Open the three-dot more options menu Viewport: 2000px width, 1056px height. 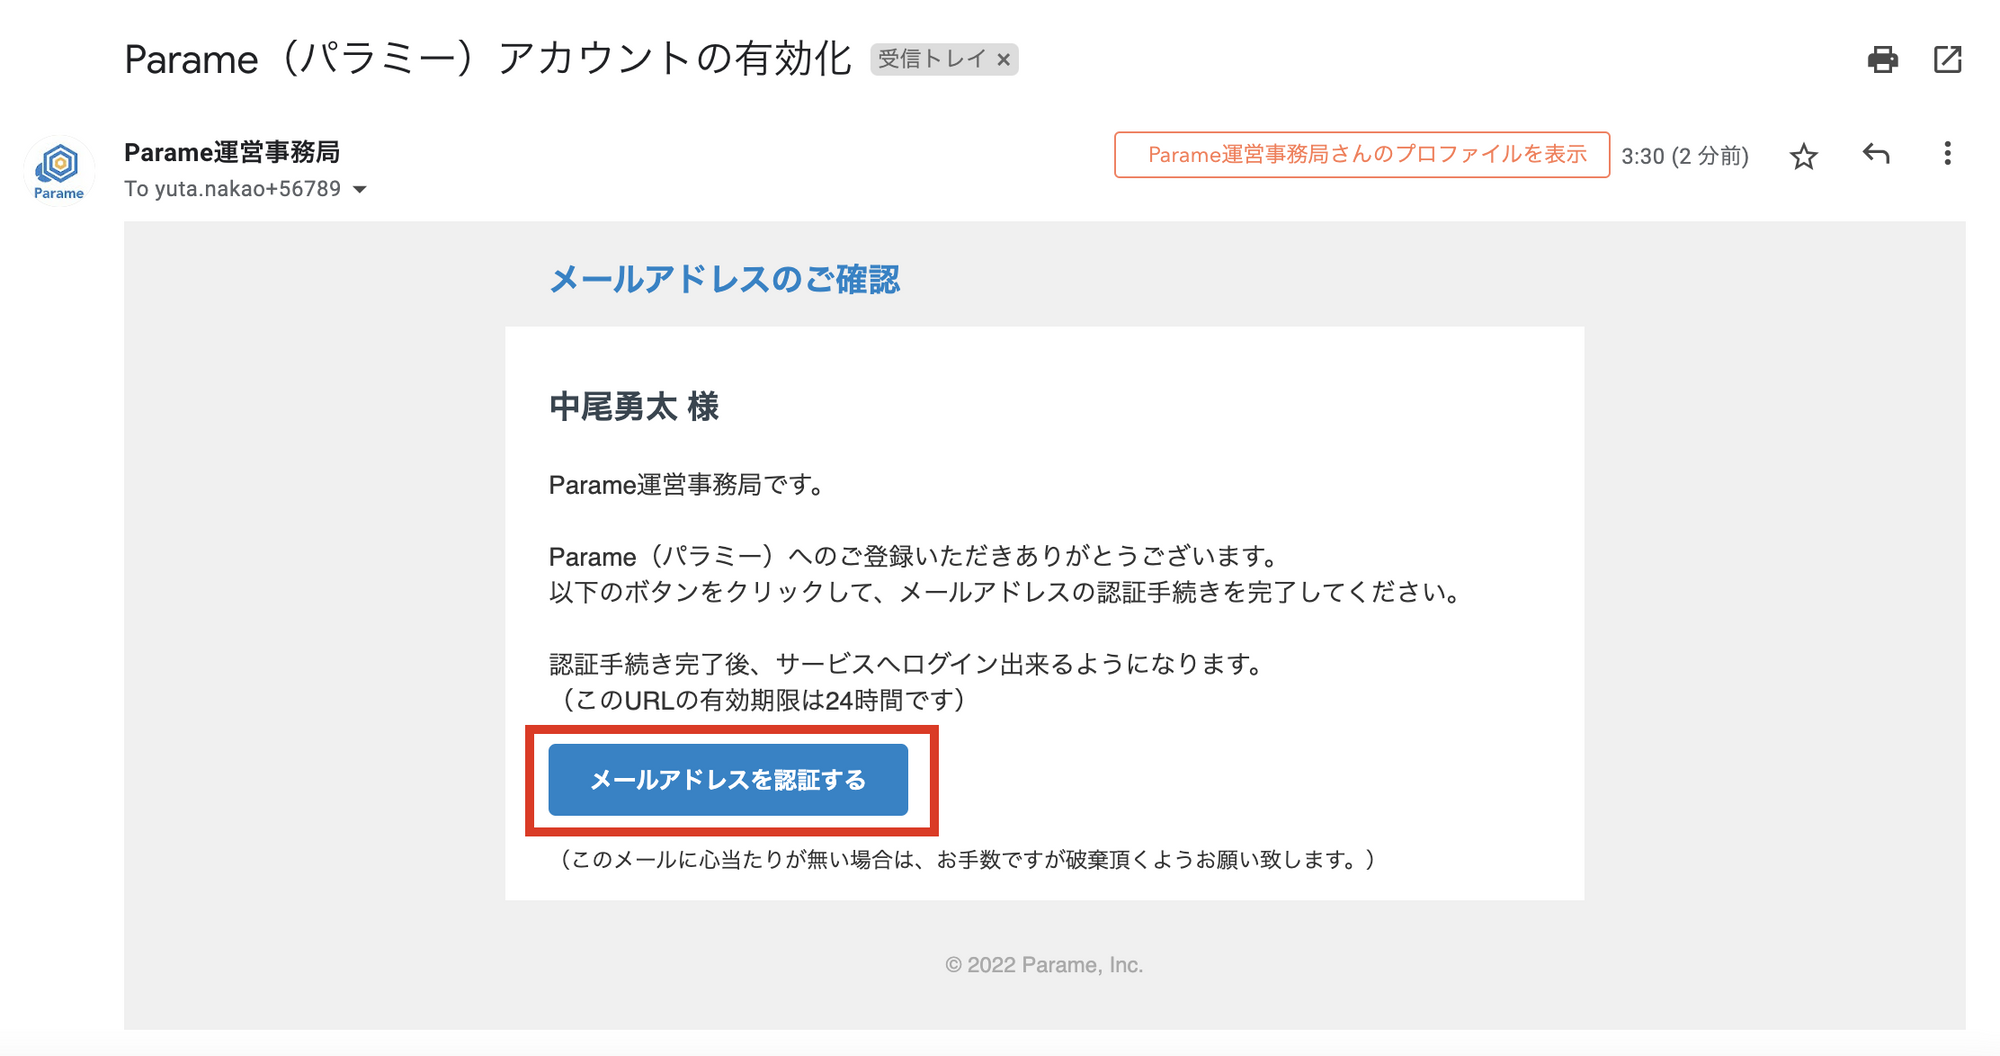1946,154
